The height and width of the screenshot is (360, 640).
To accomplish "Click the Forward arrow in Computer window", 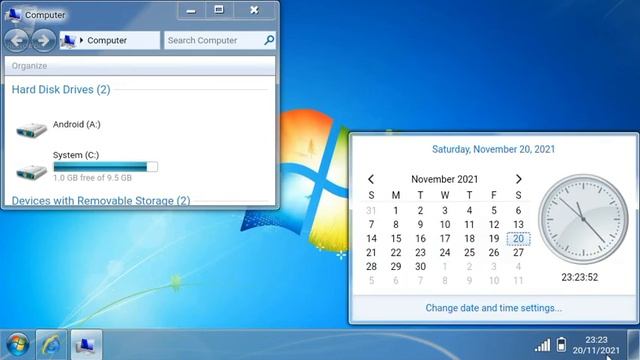I will (x=44, y=40).
